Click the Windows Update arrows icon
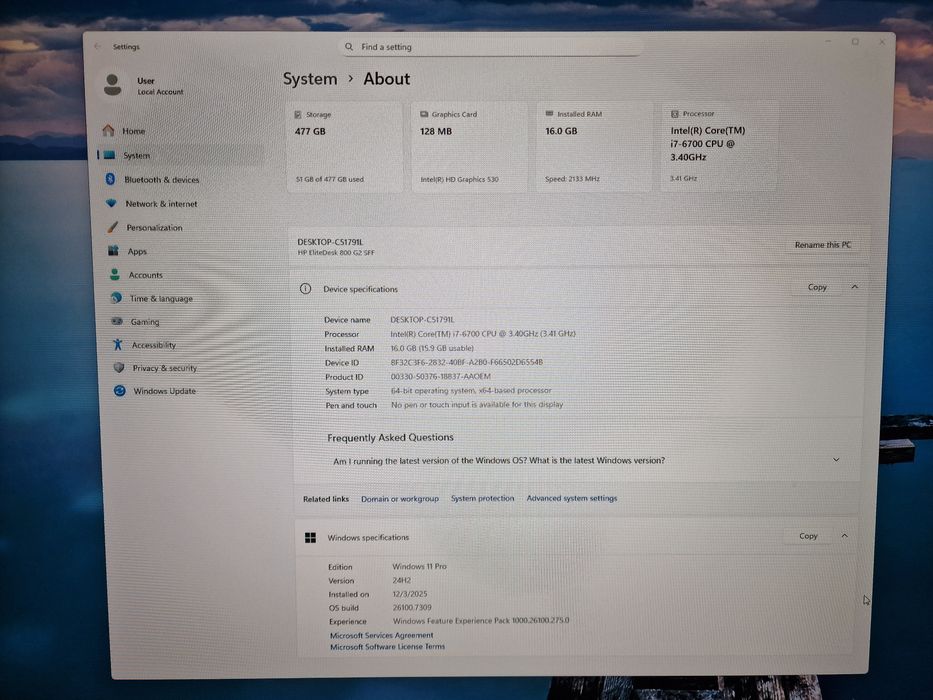933x700 pixels. tap(120, 390)
